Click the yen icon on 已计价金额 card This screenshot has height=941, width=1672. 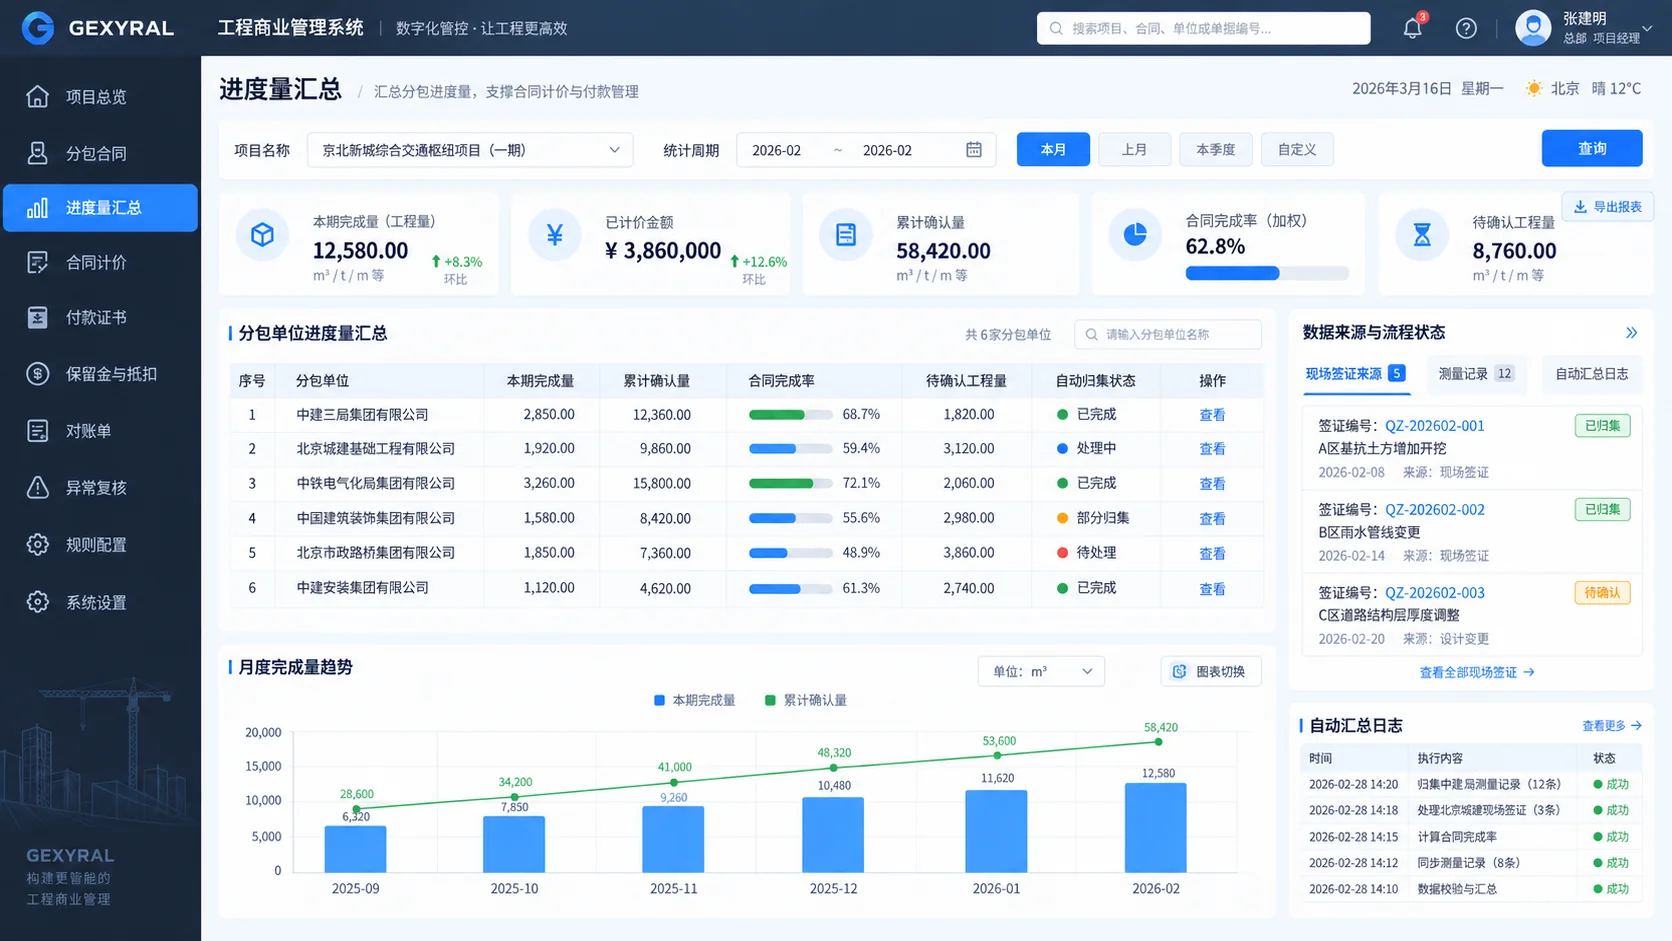[x=555, y=235]
